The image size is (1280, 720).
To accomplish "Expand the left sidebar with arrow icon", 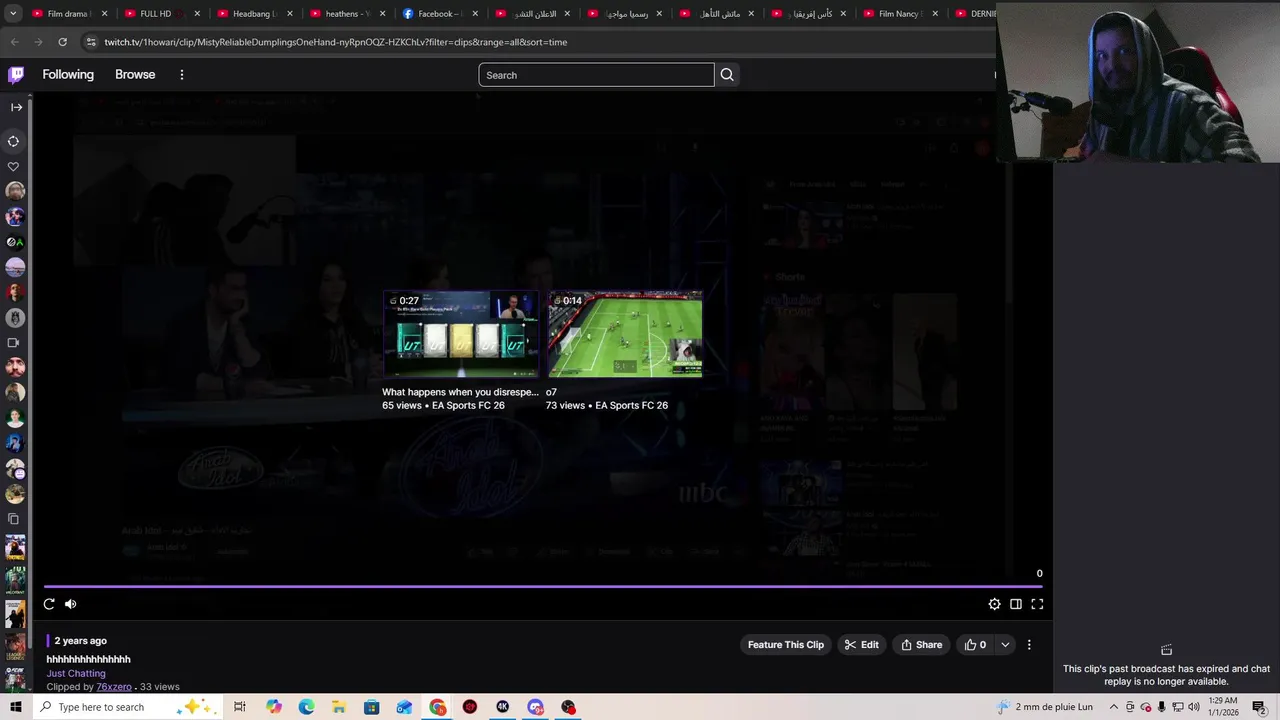I will [x=16, y=107].
